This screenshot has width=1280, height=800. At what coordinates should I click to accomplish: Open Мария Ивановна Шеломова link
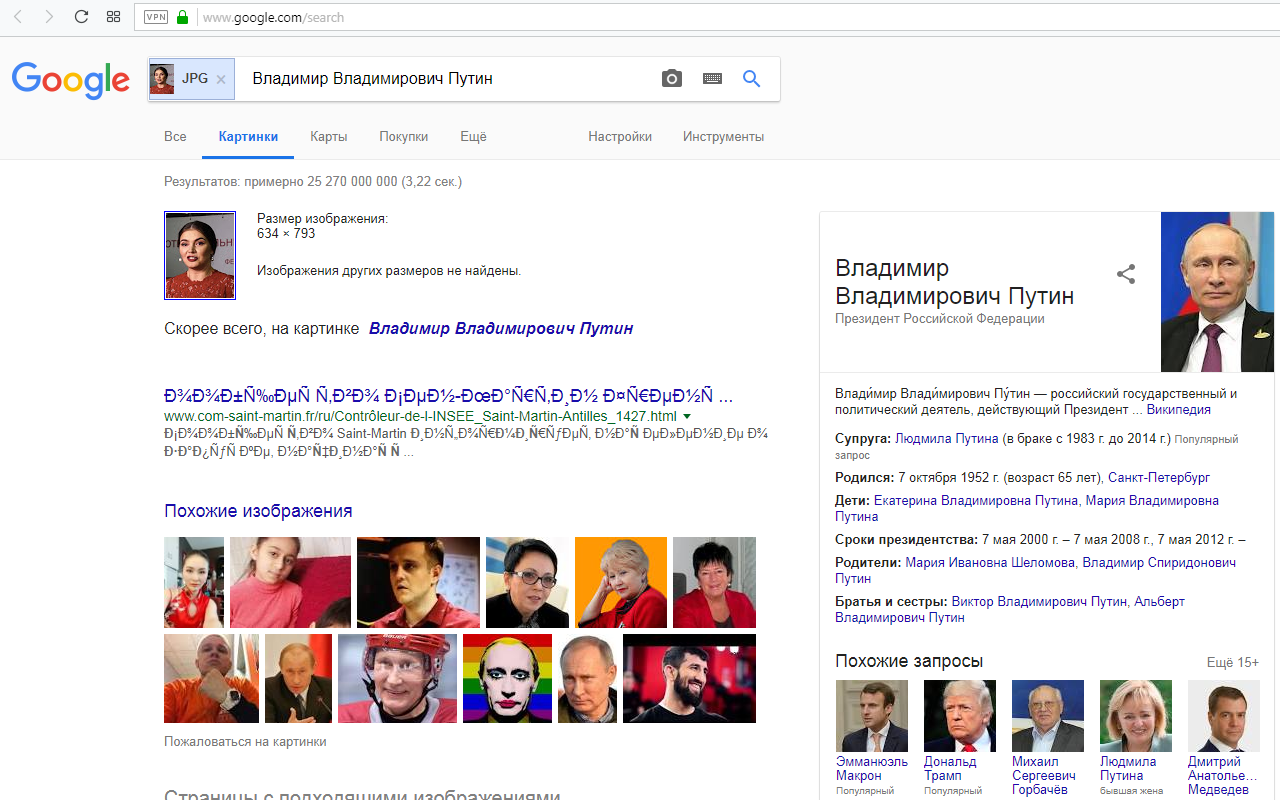[x=990, y=563]
